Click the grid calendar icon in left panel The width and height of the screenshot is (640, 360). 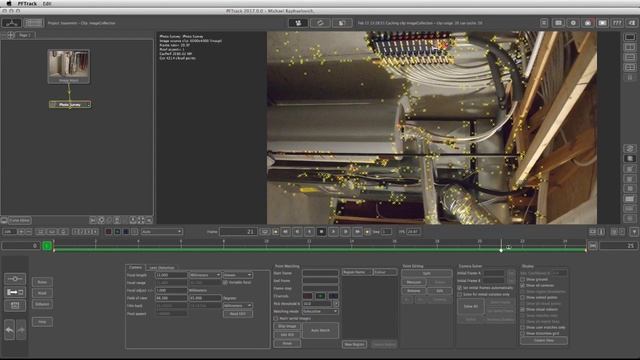coord(15,305)
